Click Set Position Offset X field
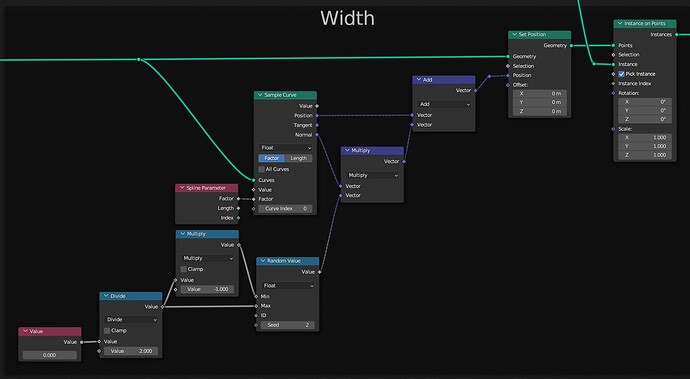This screenshot has height=379, width=690. (540, 94)
